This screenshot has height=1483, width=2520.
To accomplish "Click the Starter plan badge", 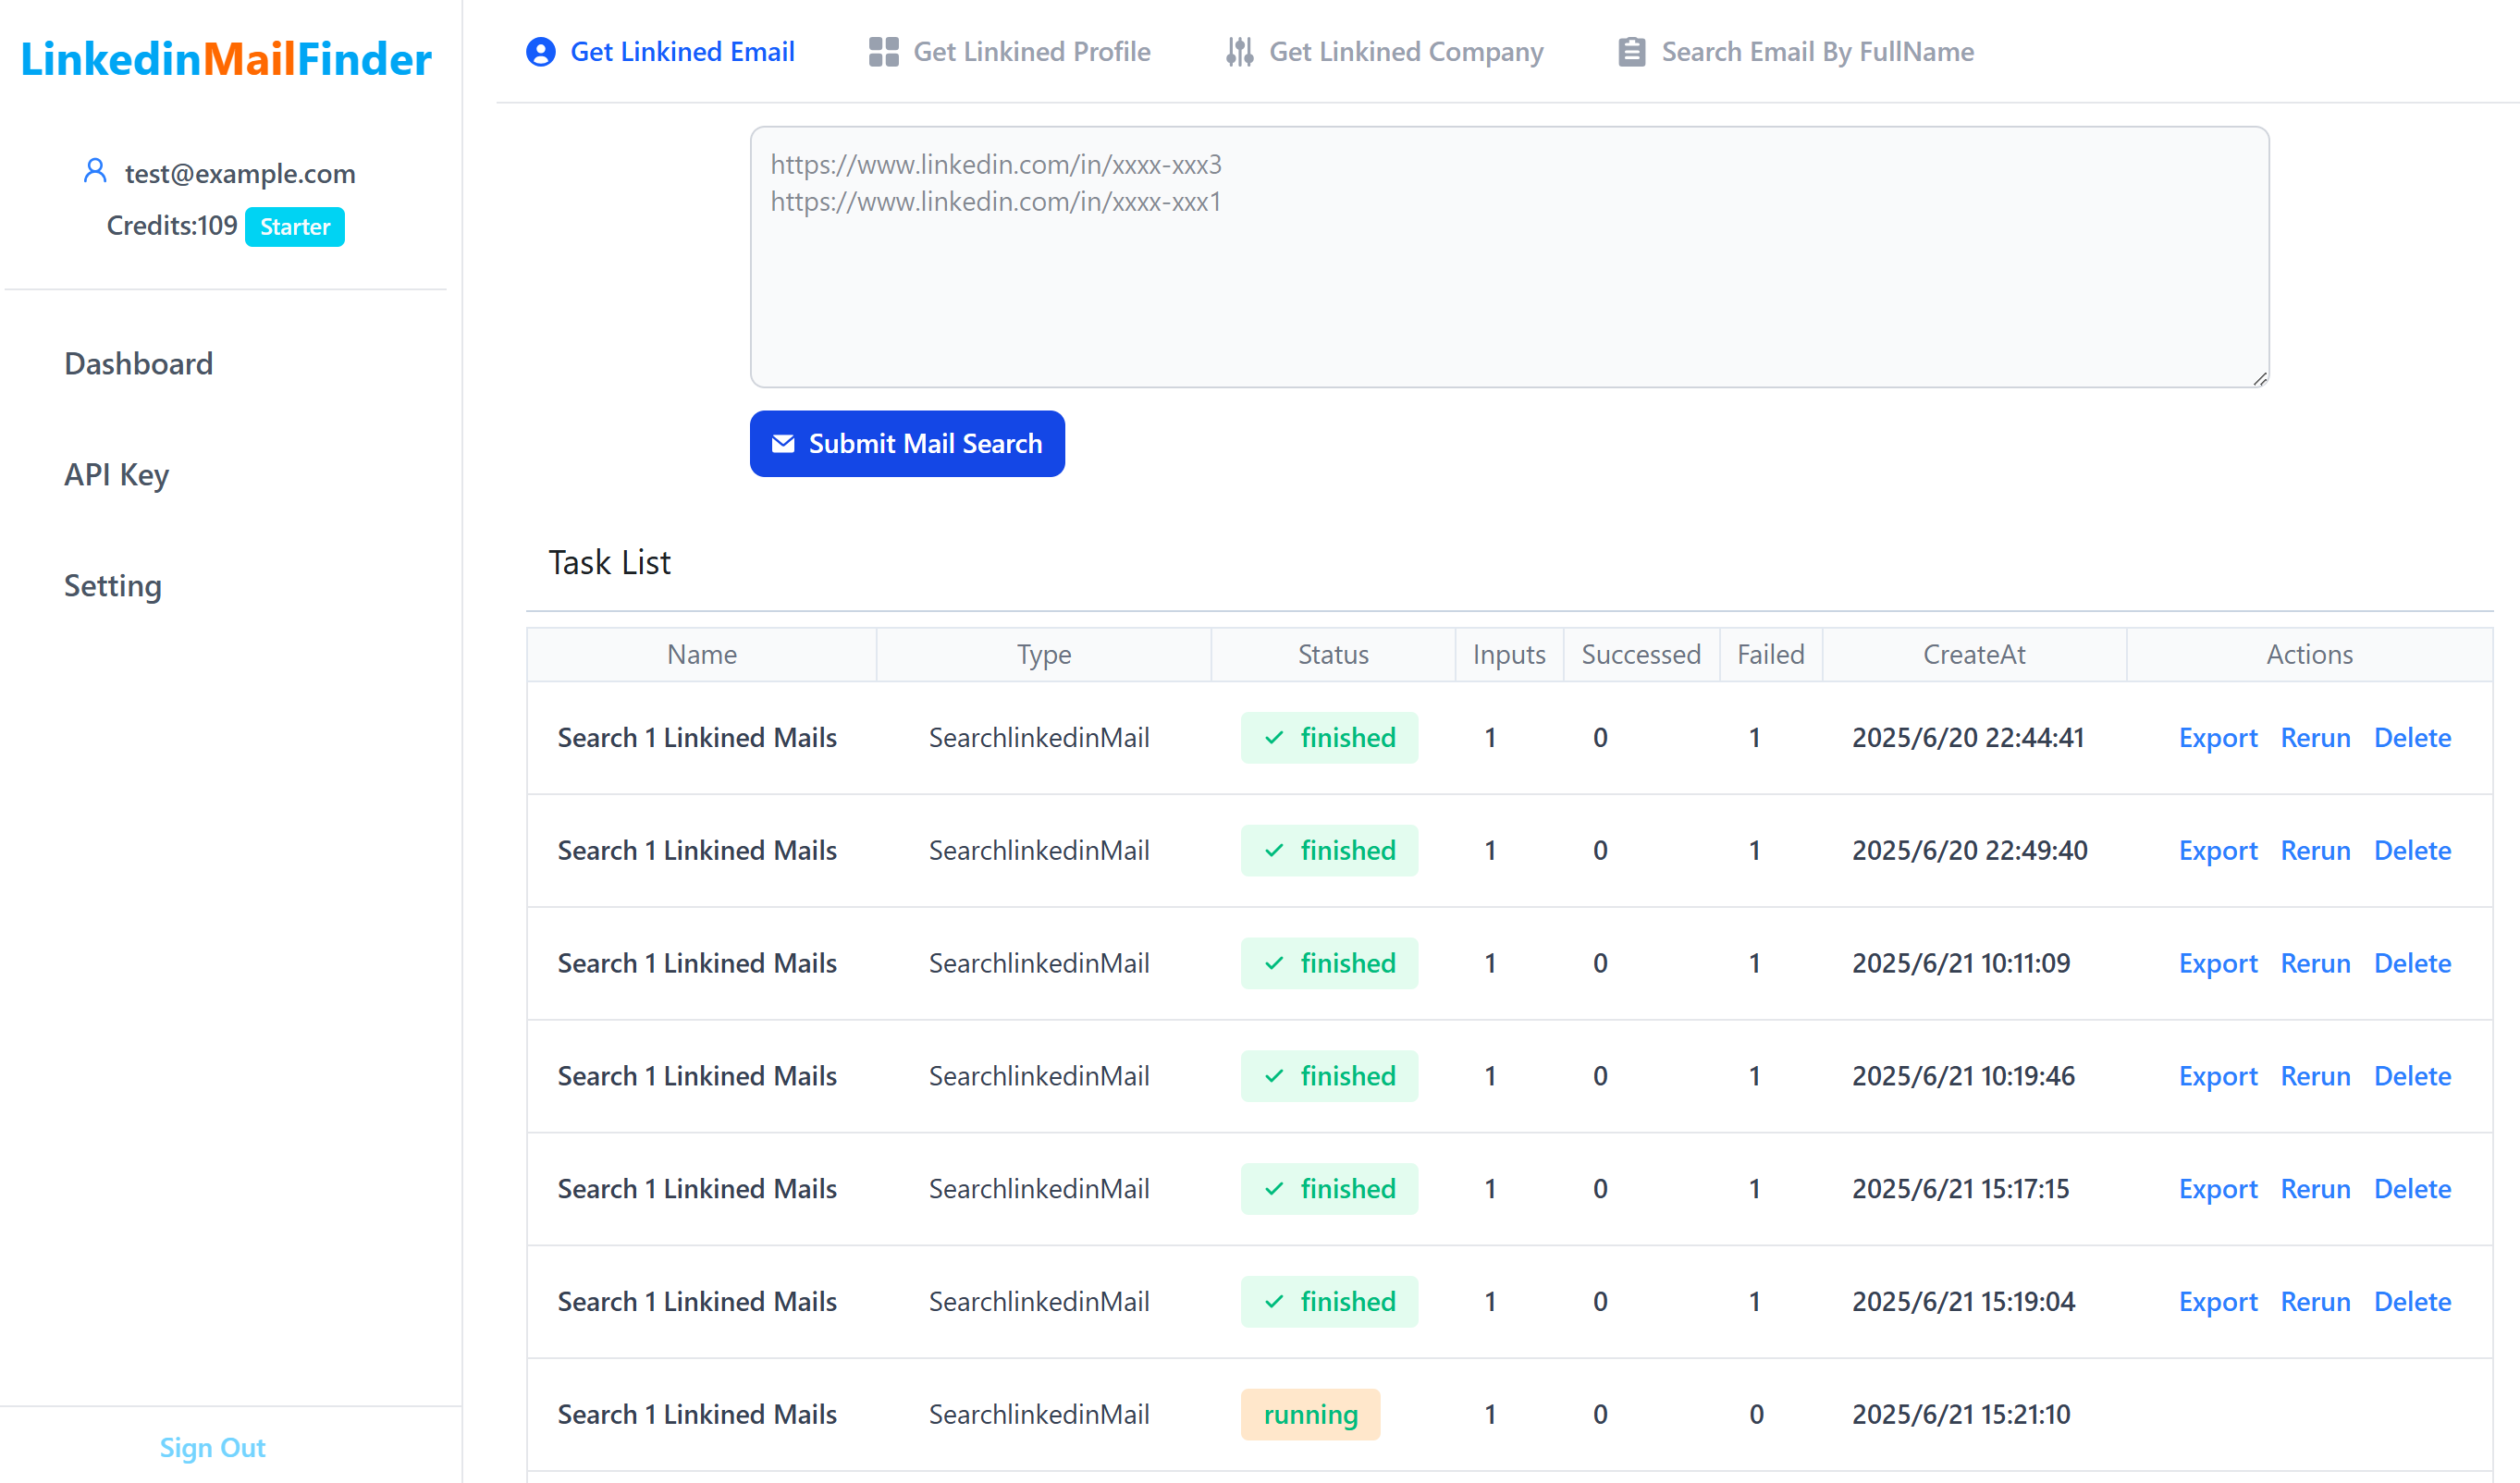I will tap(295, 227).
